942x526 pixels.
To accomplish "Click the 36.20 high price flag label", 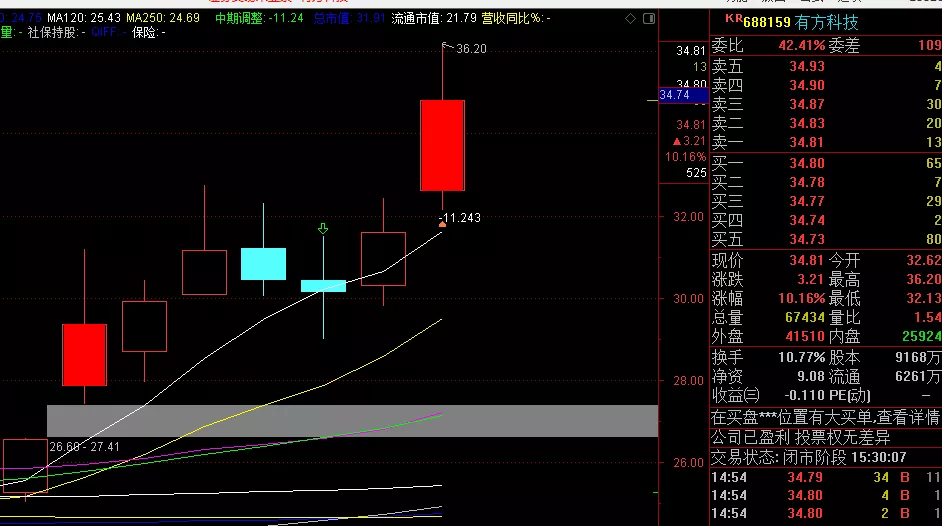I will 471,49.
